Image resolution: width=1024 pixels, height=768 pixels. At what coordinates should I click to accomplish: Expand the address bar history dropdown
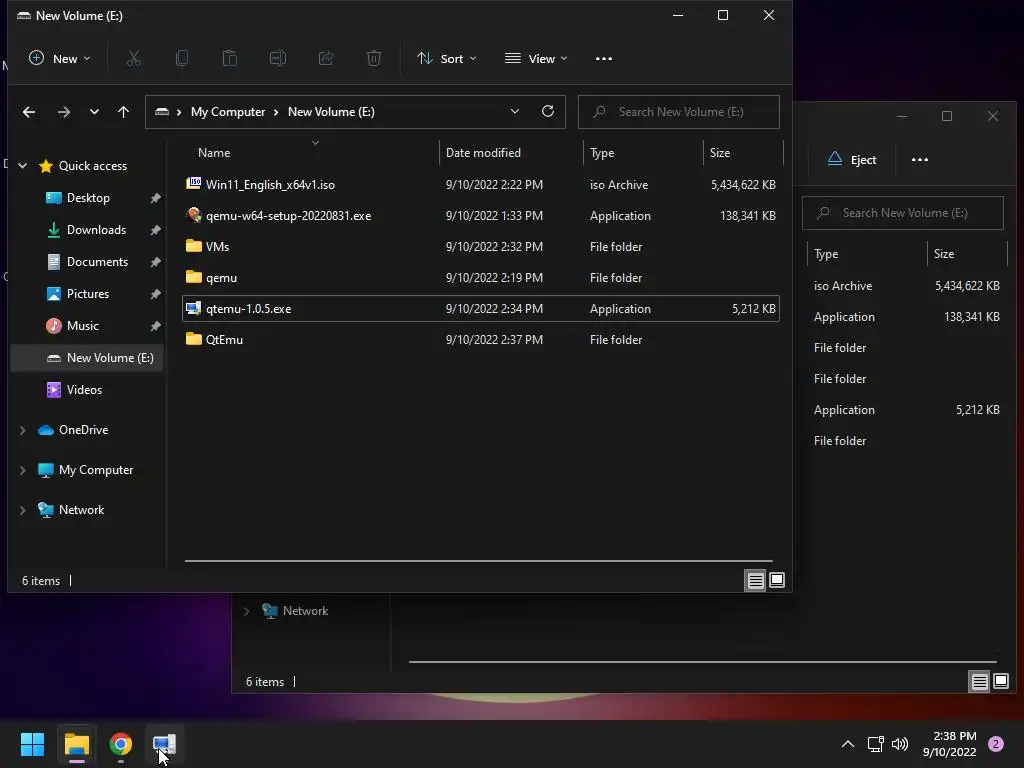click(515, 111)
